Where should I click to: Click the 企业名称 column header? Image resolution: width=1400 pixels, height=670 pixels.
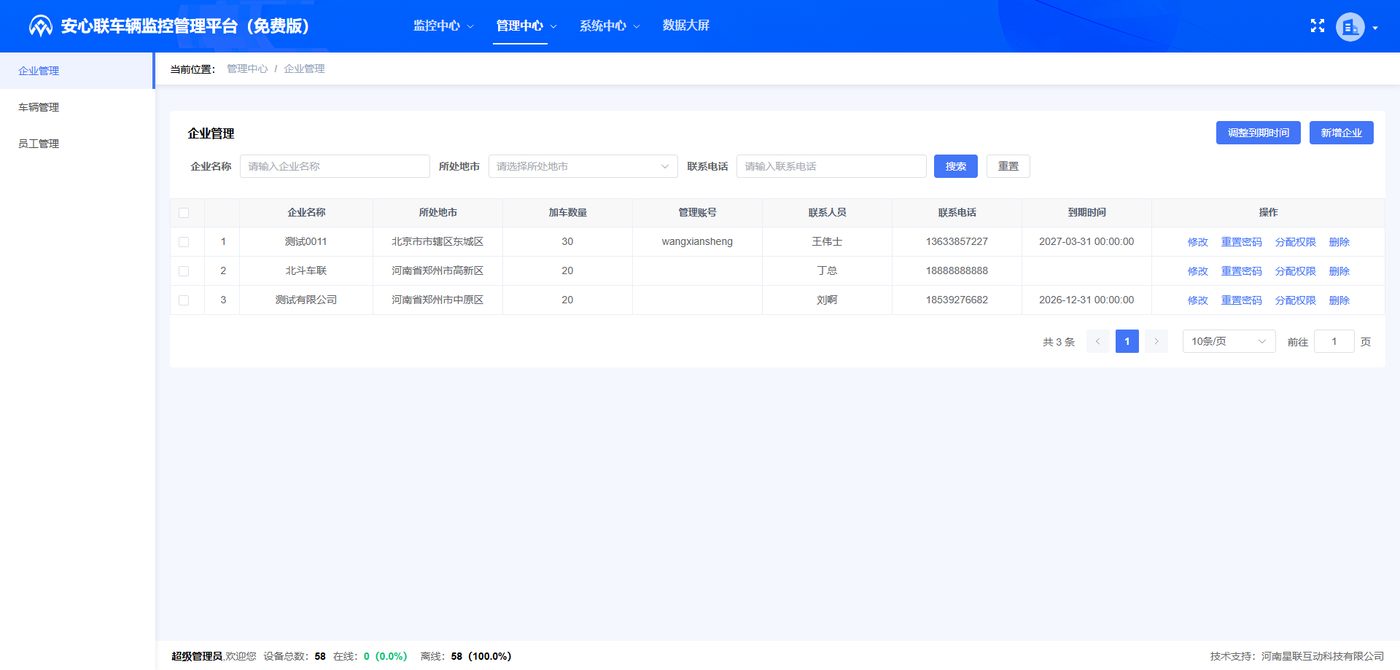306,212
